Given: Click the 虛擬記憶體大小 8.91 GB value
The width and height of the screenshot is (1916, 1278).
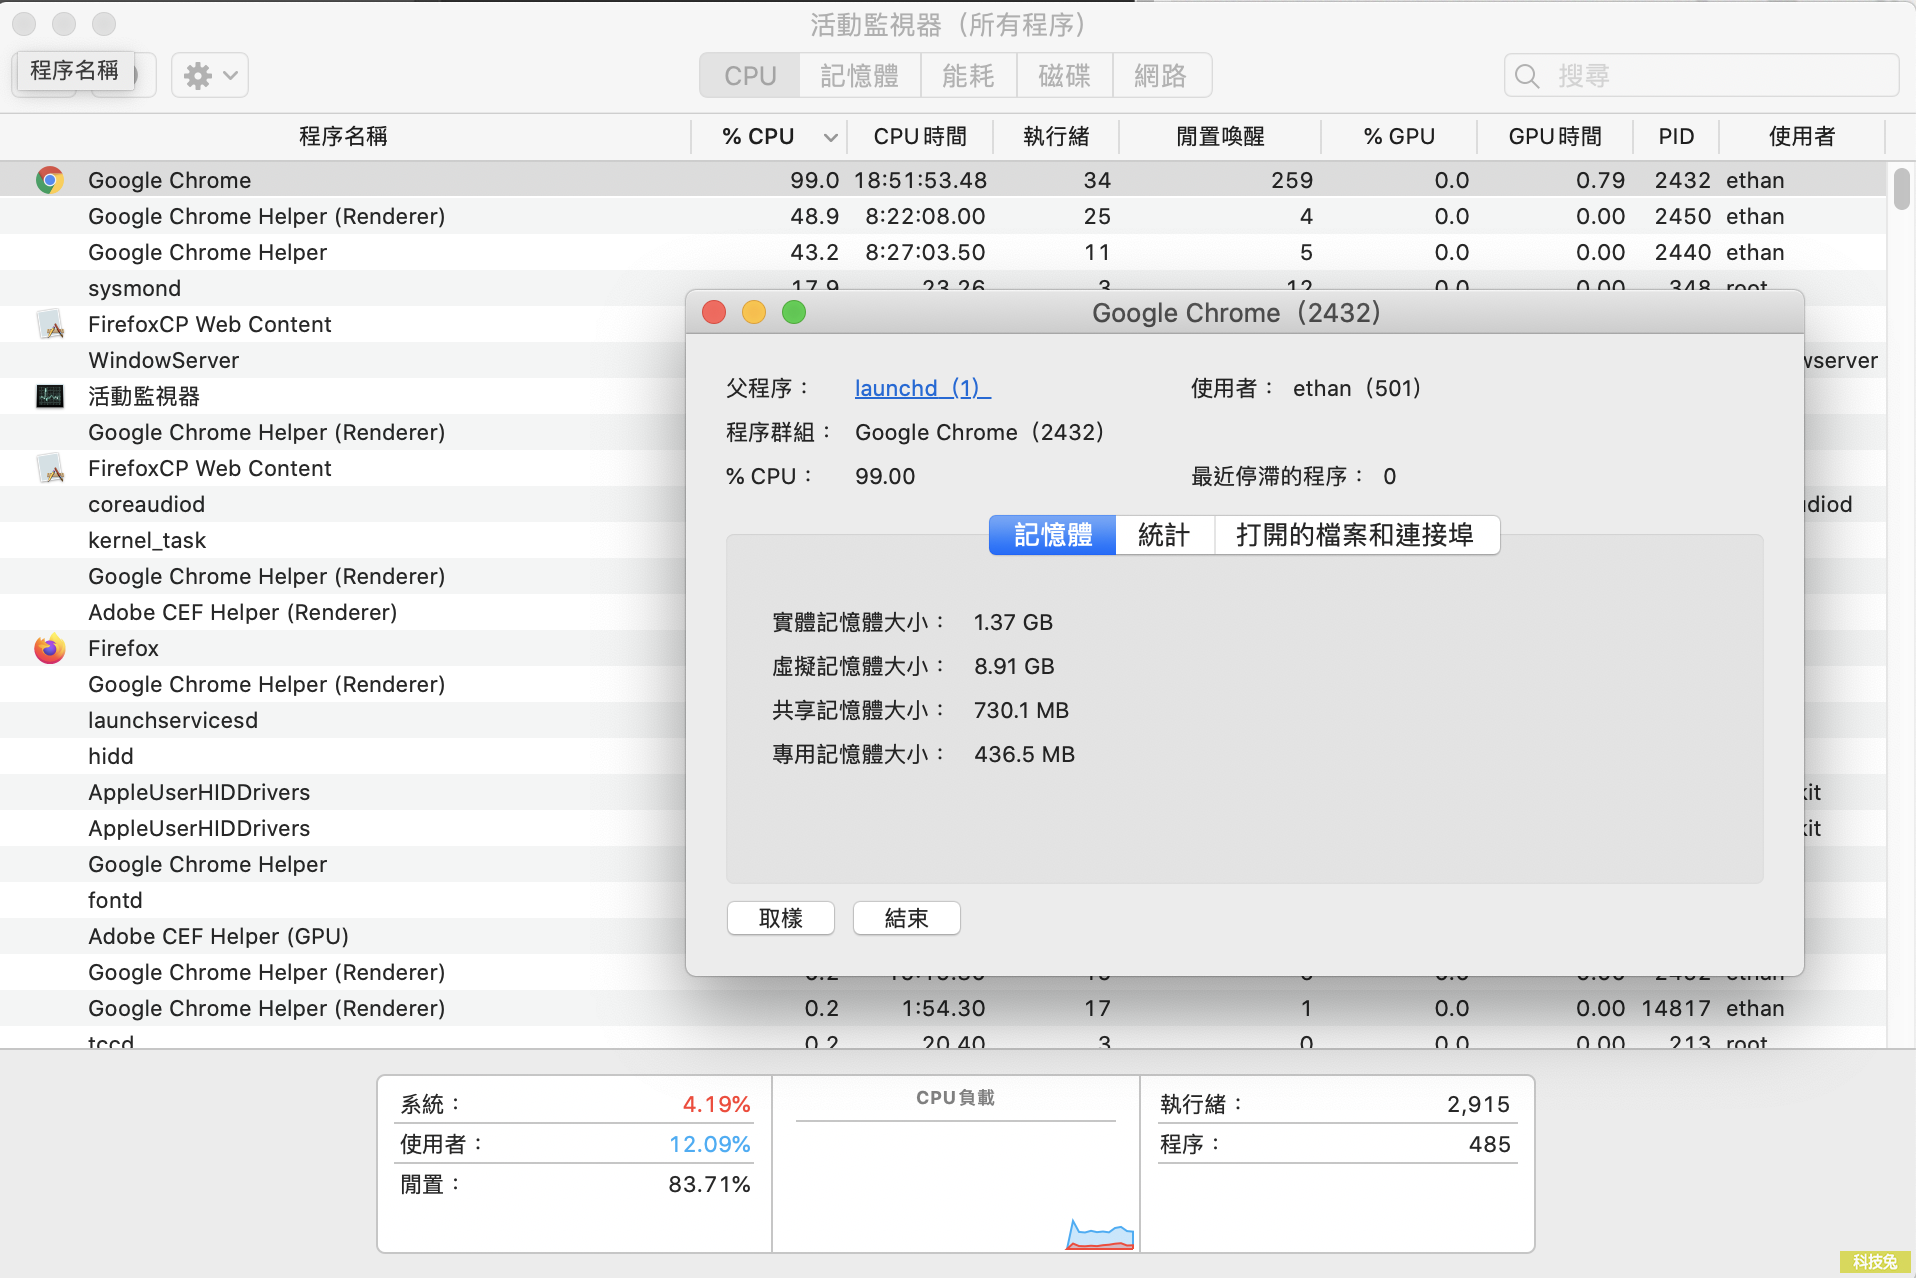Looking at the screenshot, I should pyautogui.click(x=1014, y=666).
